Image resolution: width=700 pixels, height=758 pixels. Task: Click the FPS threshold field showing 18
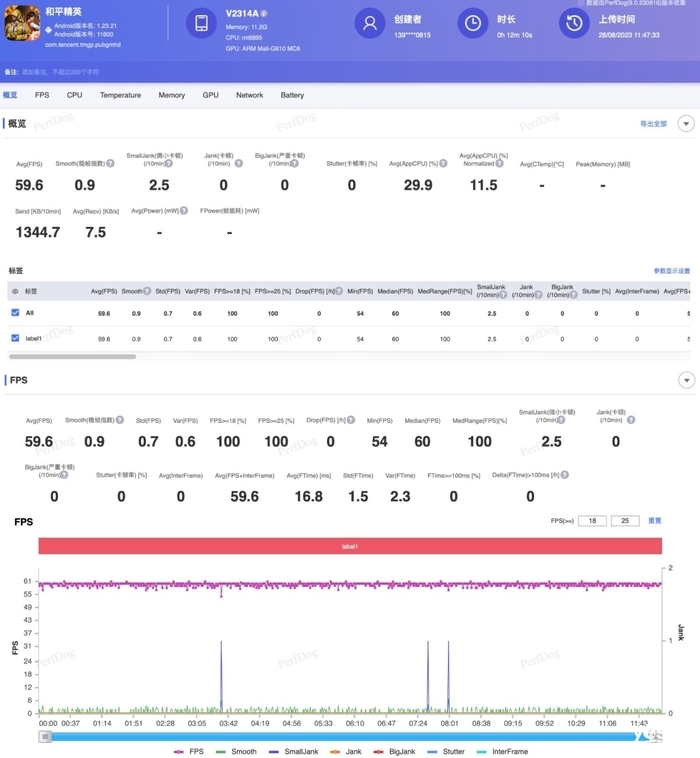click(592, 521)
